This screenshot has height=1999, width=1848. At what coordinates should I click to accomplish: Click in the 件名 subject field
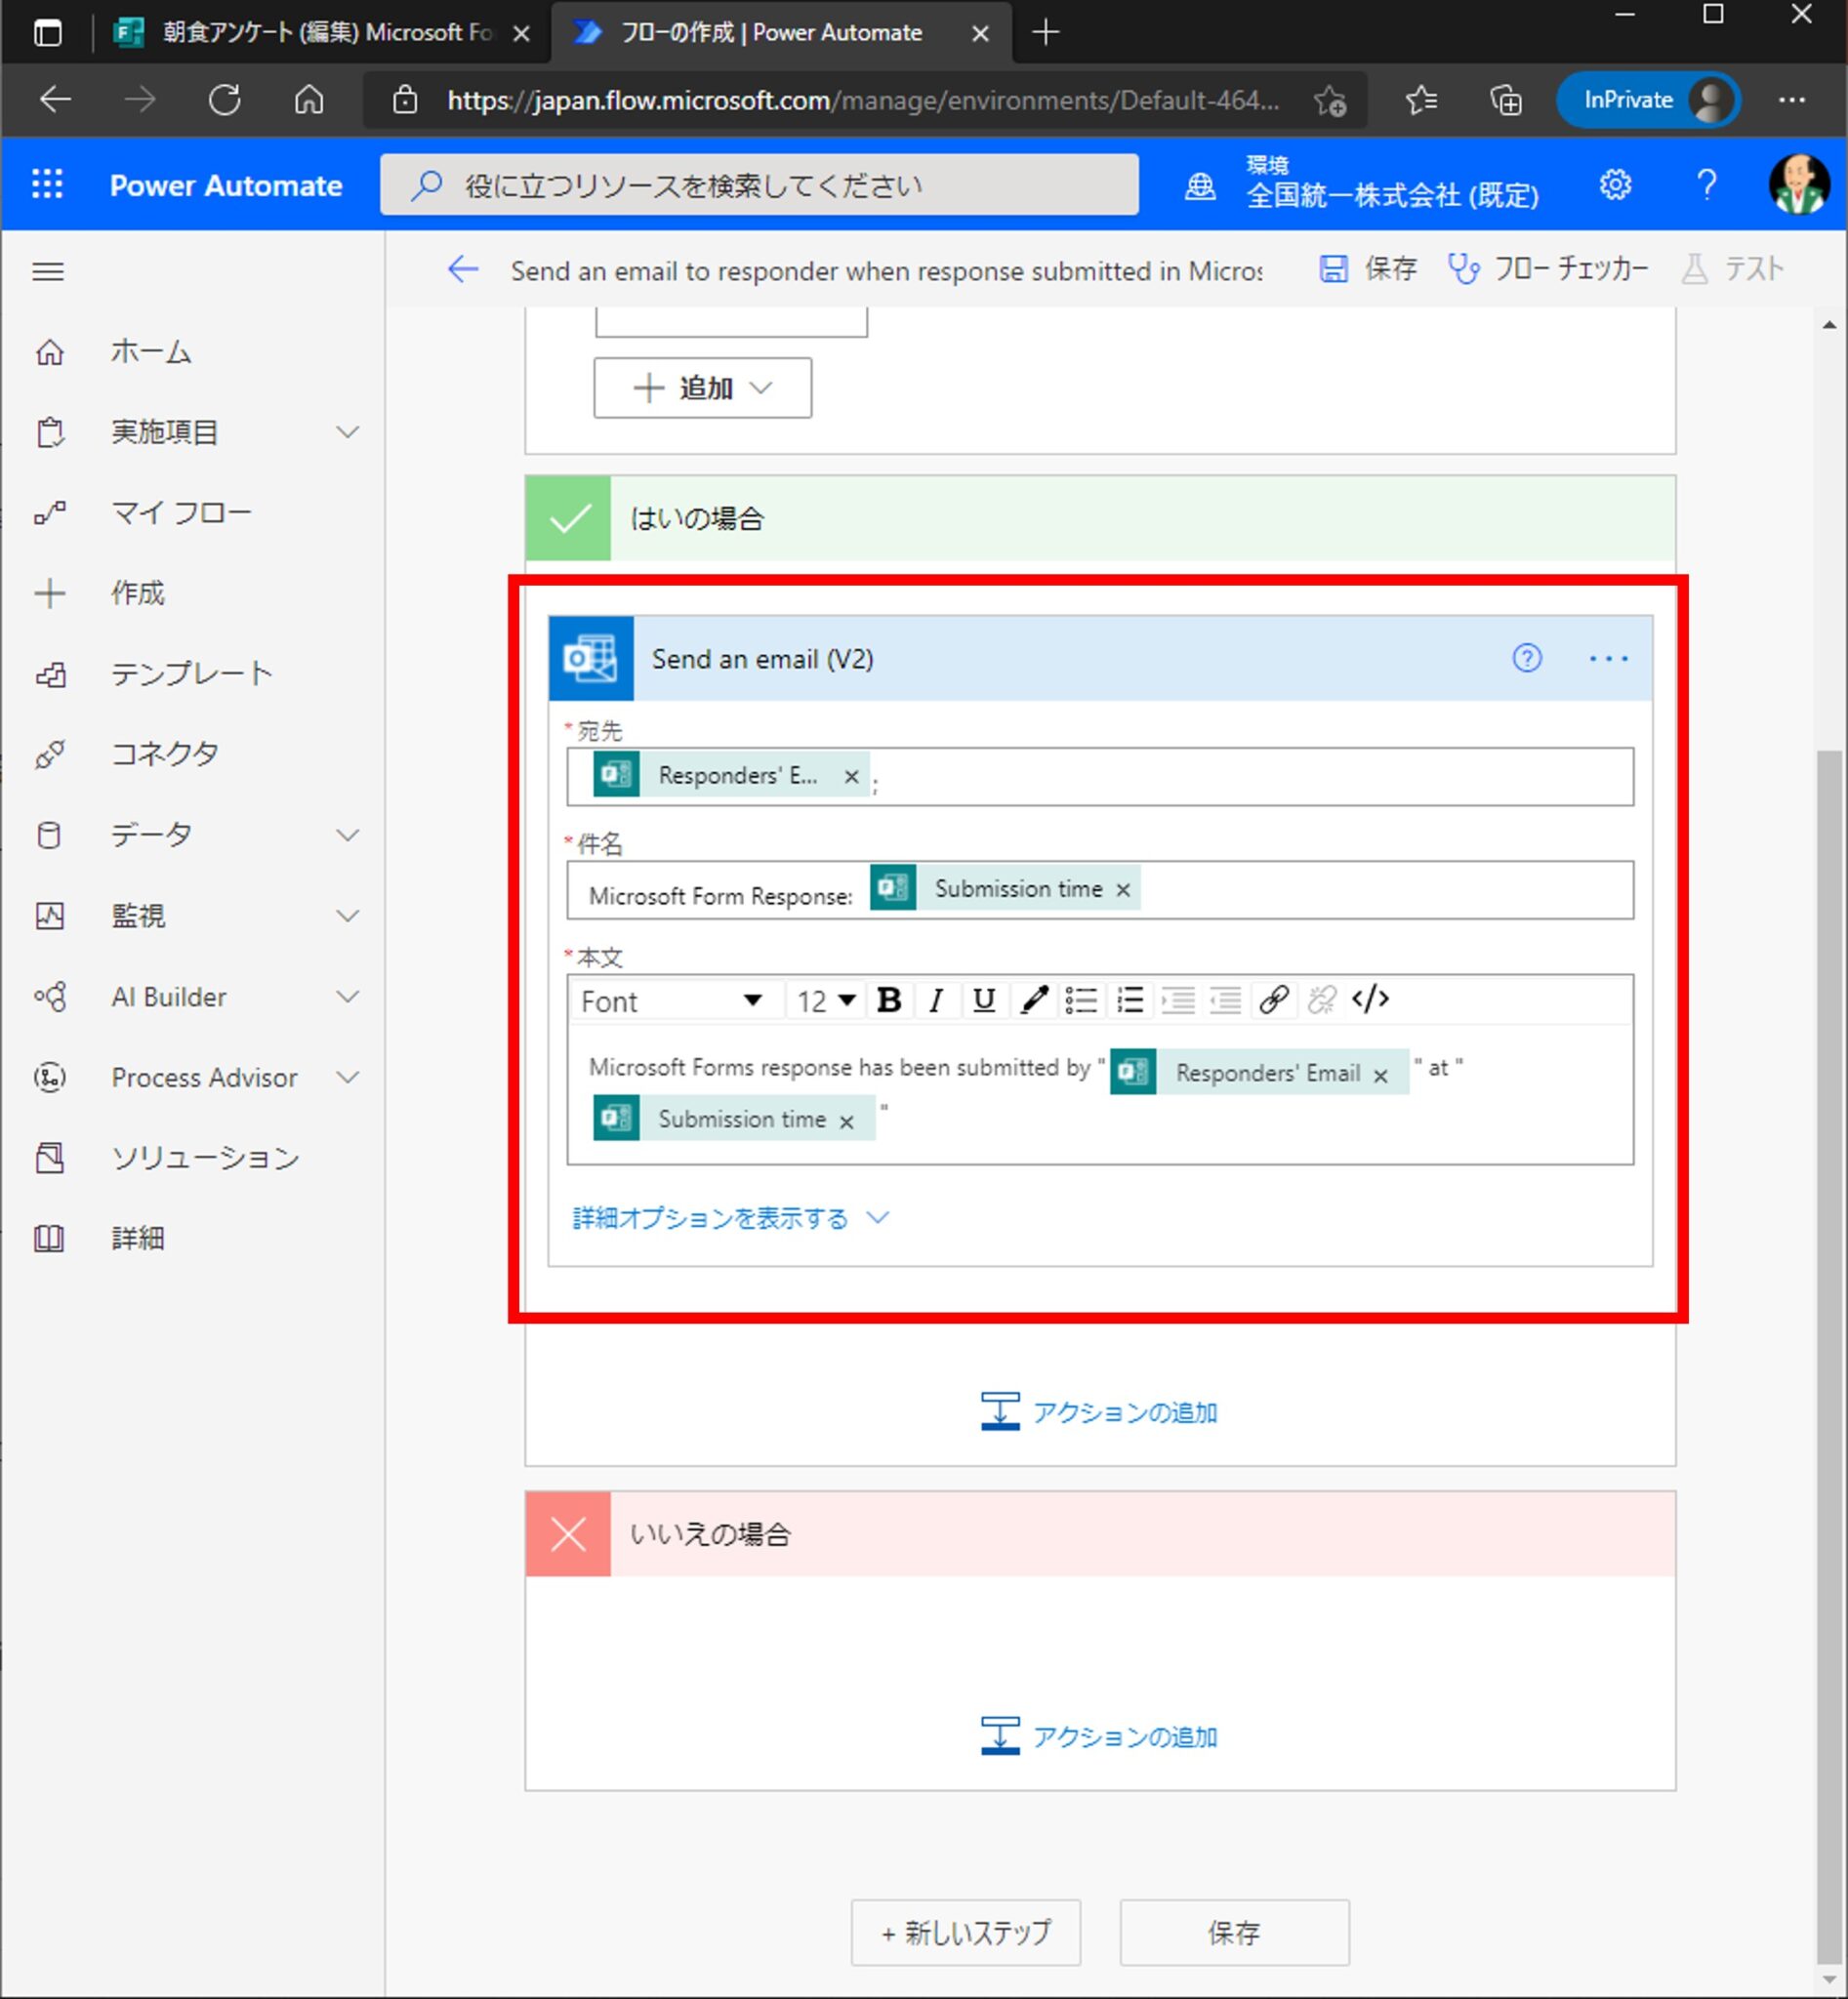click(x=1100, y=890)
